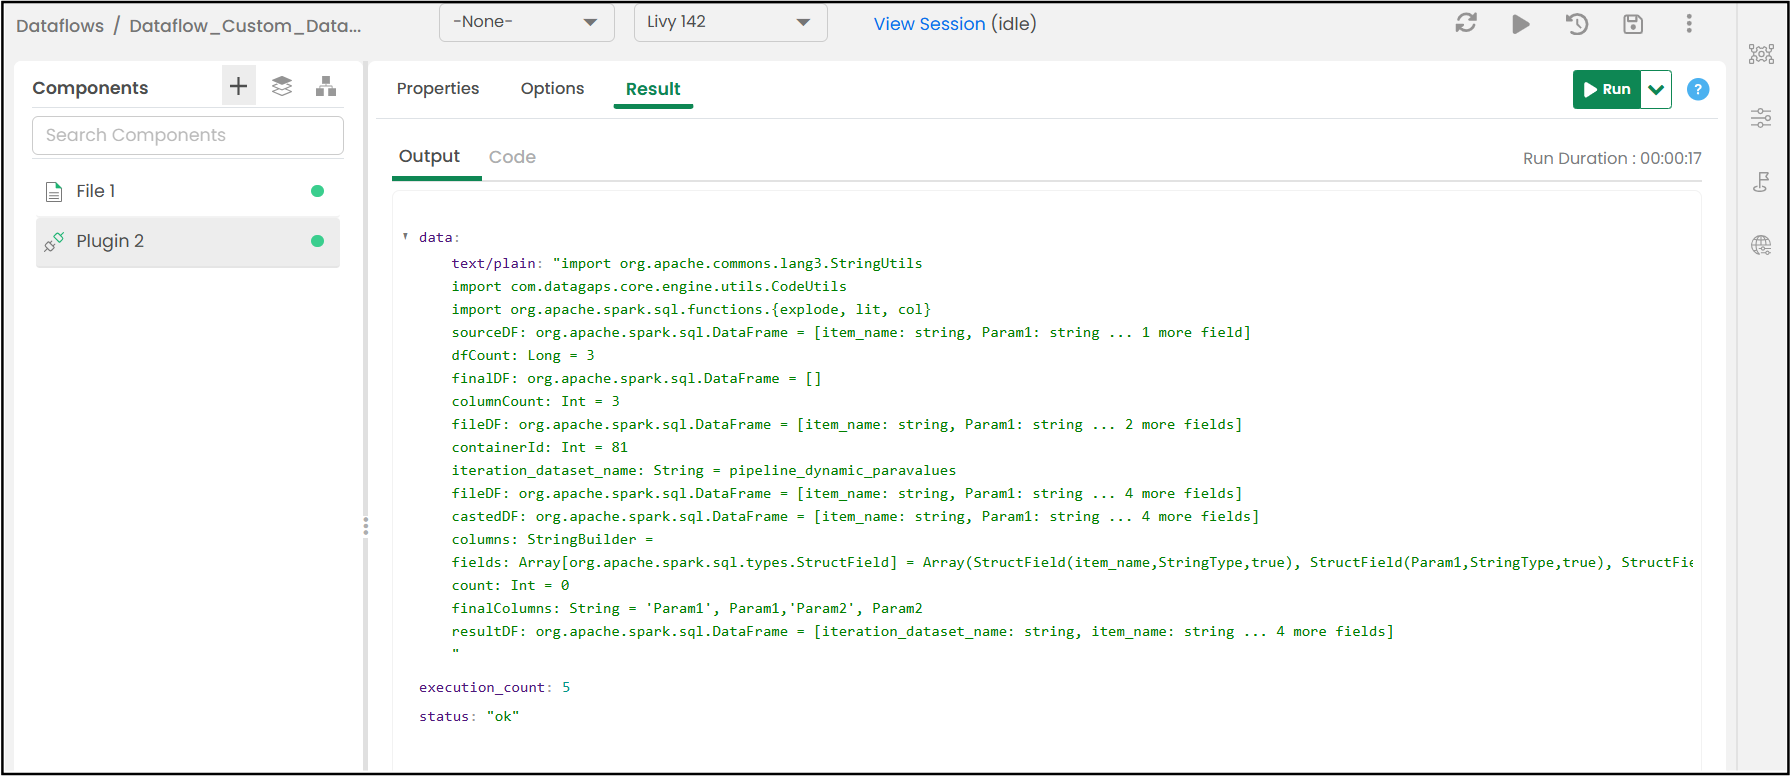Click the globe sidebar icon
The width and height of the screenshot is (1790, 776).
point(1761,245)
